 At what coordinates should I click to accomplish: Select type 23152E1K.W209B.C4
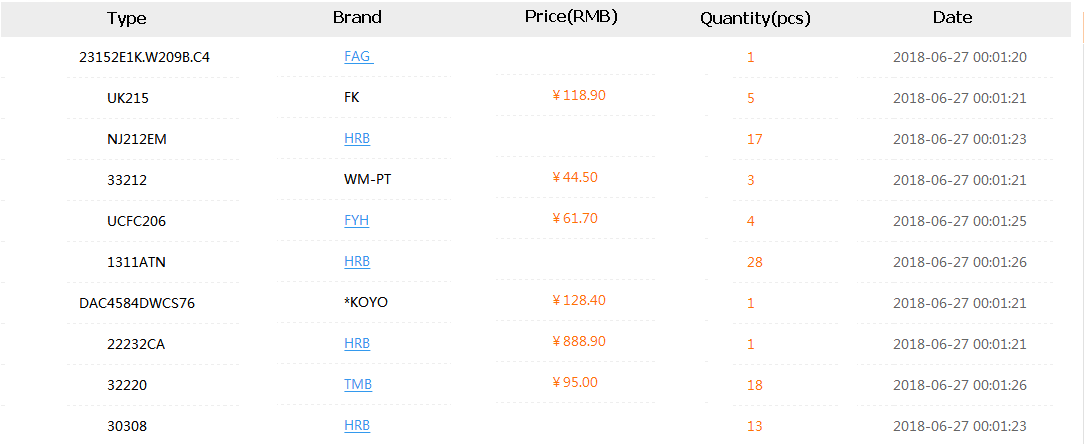coord(145,57)
